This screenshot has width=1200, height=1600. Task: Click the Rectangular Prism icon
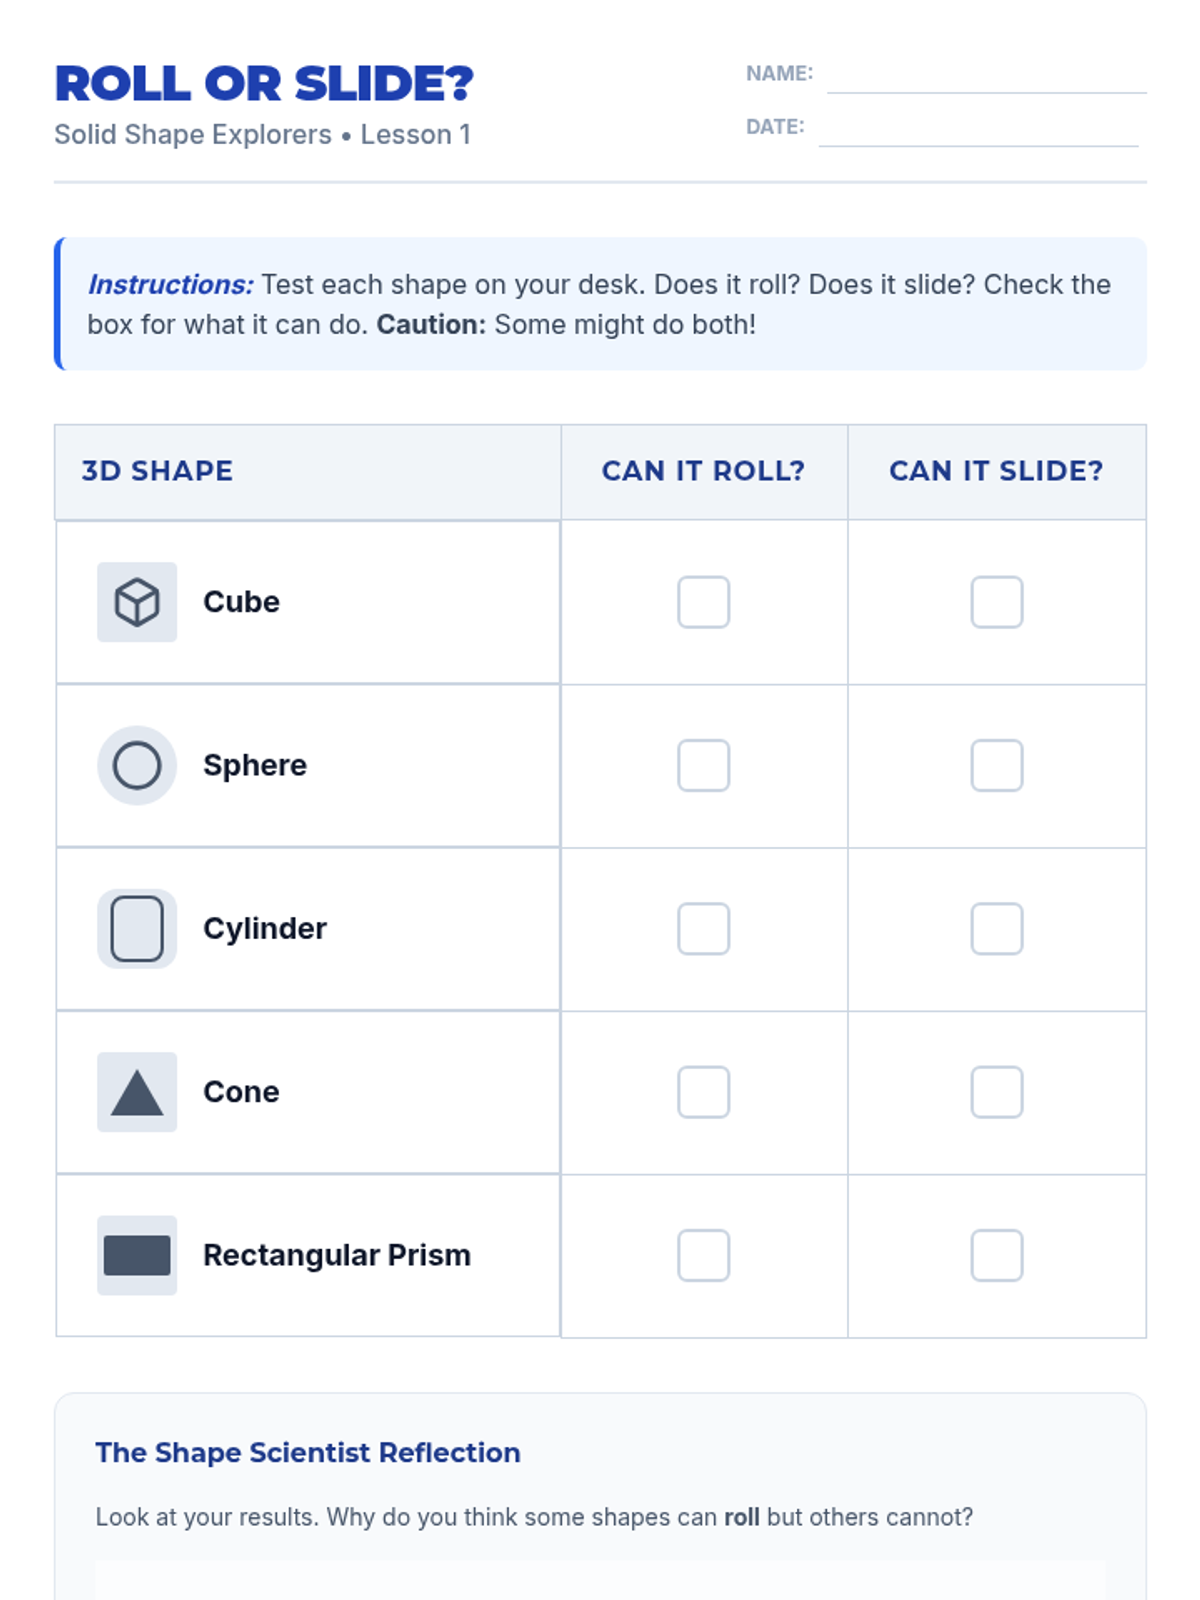pyautogui.click(x=137, y=1255)
